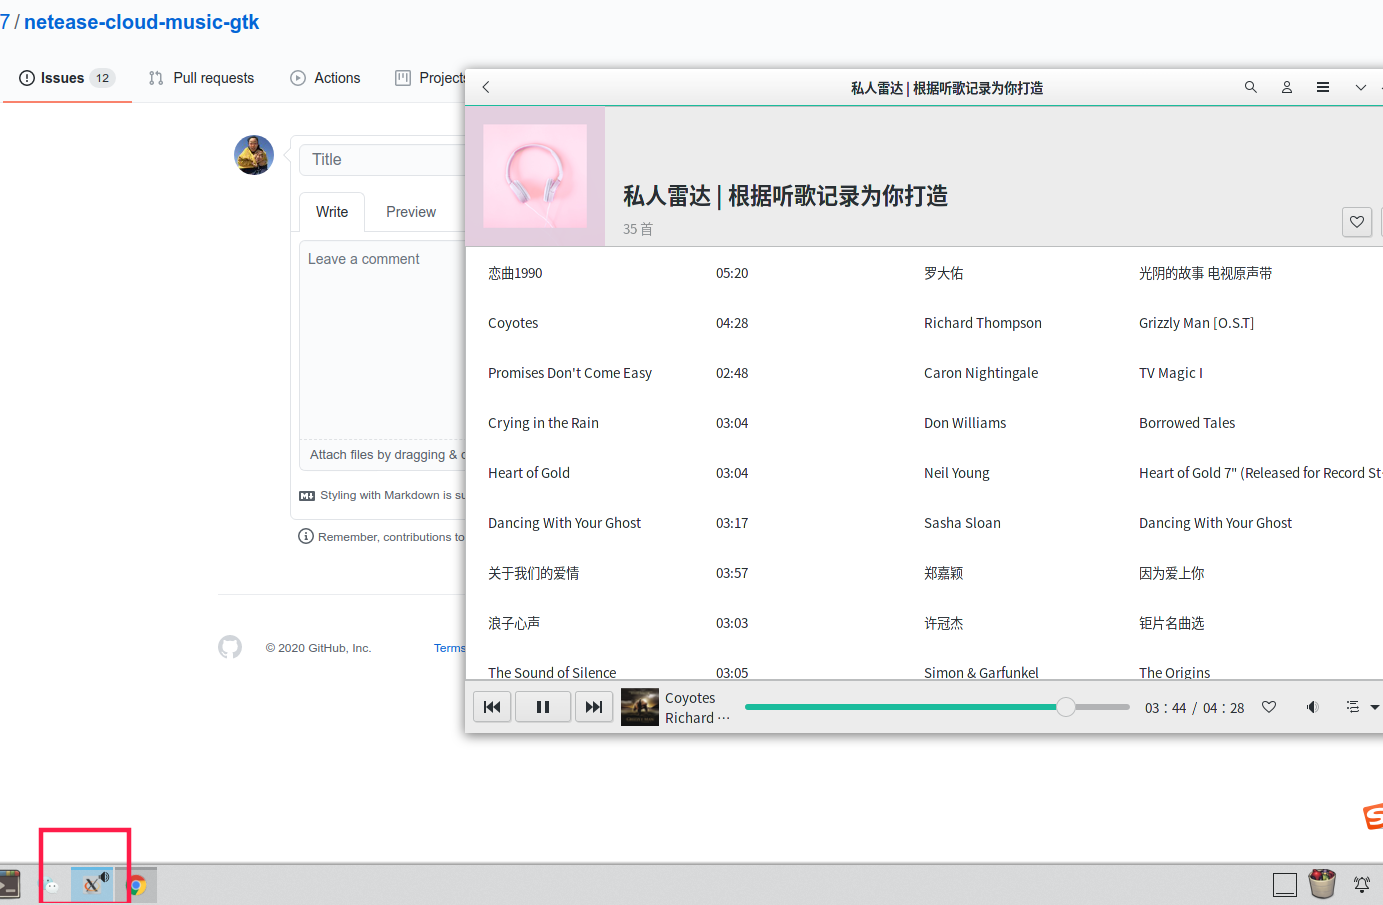Click album 光阴的故事 电视原声带
Viewport: 1383px width, 905px height.
coord(1205,273)
